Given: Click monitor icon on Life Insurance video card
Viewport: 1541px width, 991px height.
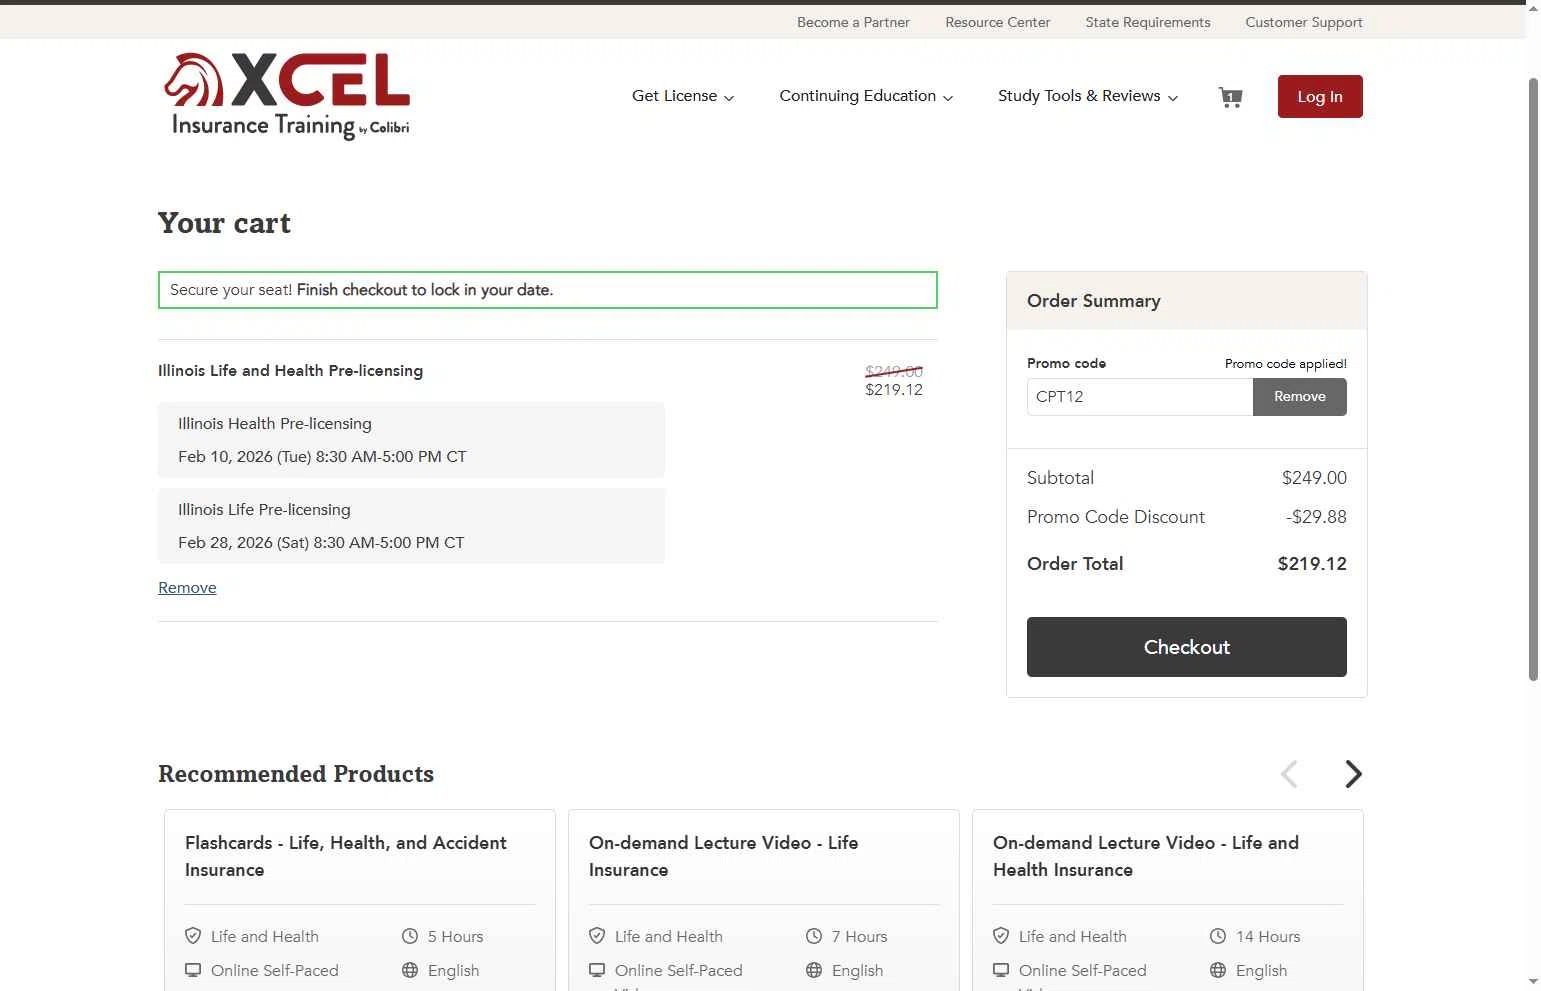Looking at the screenshot, I should [x=597, y=970].
